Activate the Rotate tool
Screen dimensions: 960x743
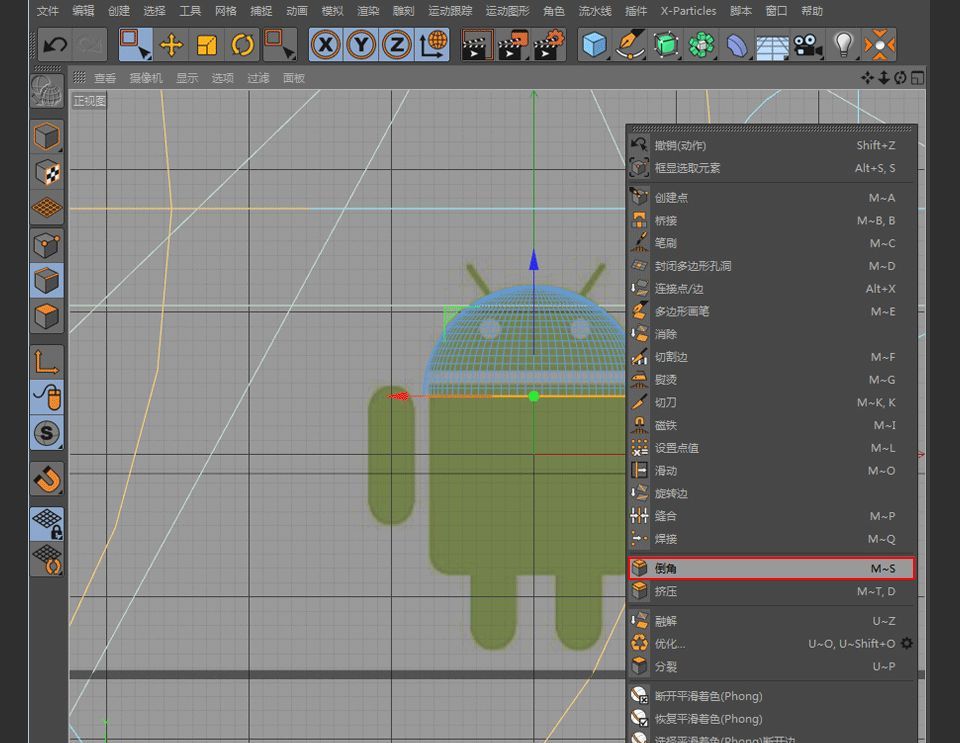click(242, 45)
